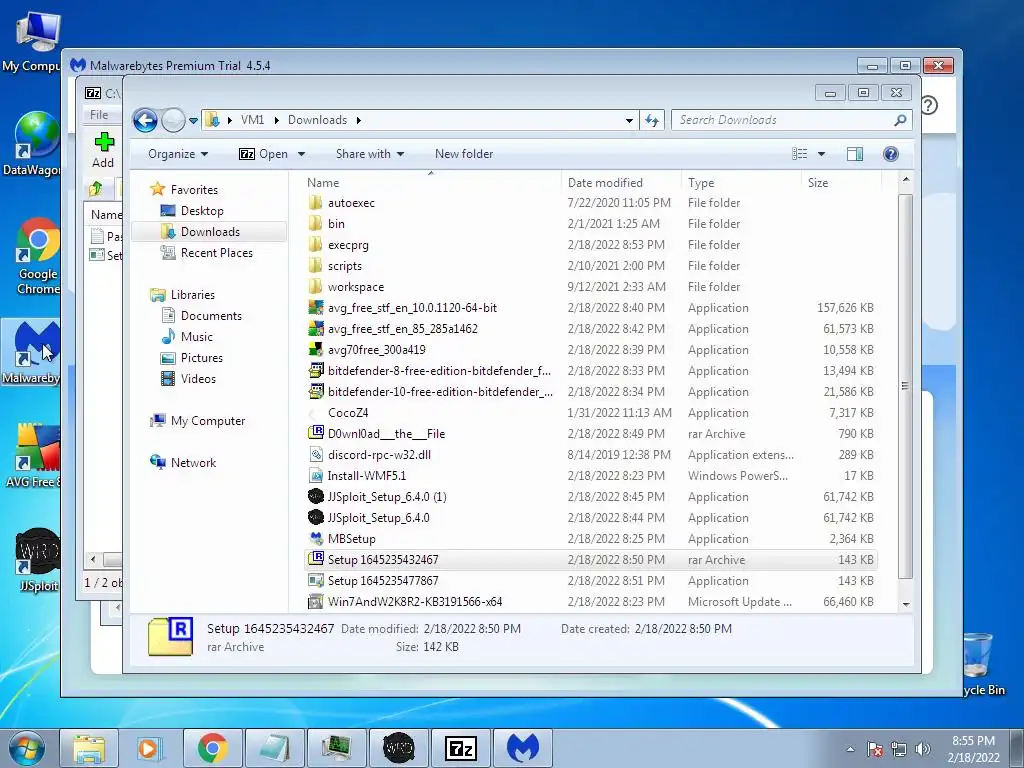Open Google Chrome from taskbar
1024x768 pixels.
tap(212, 748)
